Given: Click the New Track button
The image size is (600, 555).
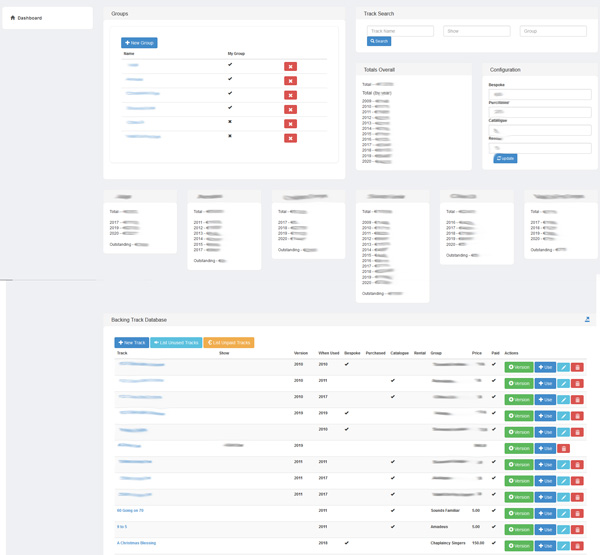Looking at the screenshot, I should click(132, 343).
